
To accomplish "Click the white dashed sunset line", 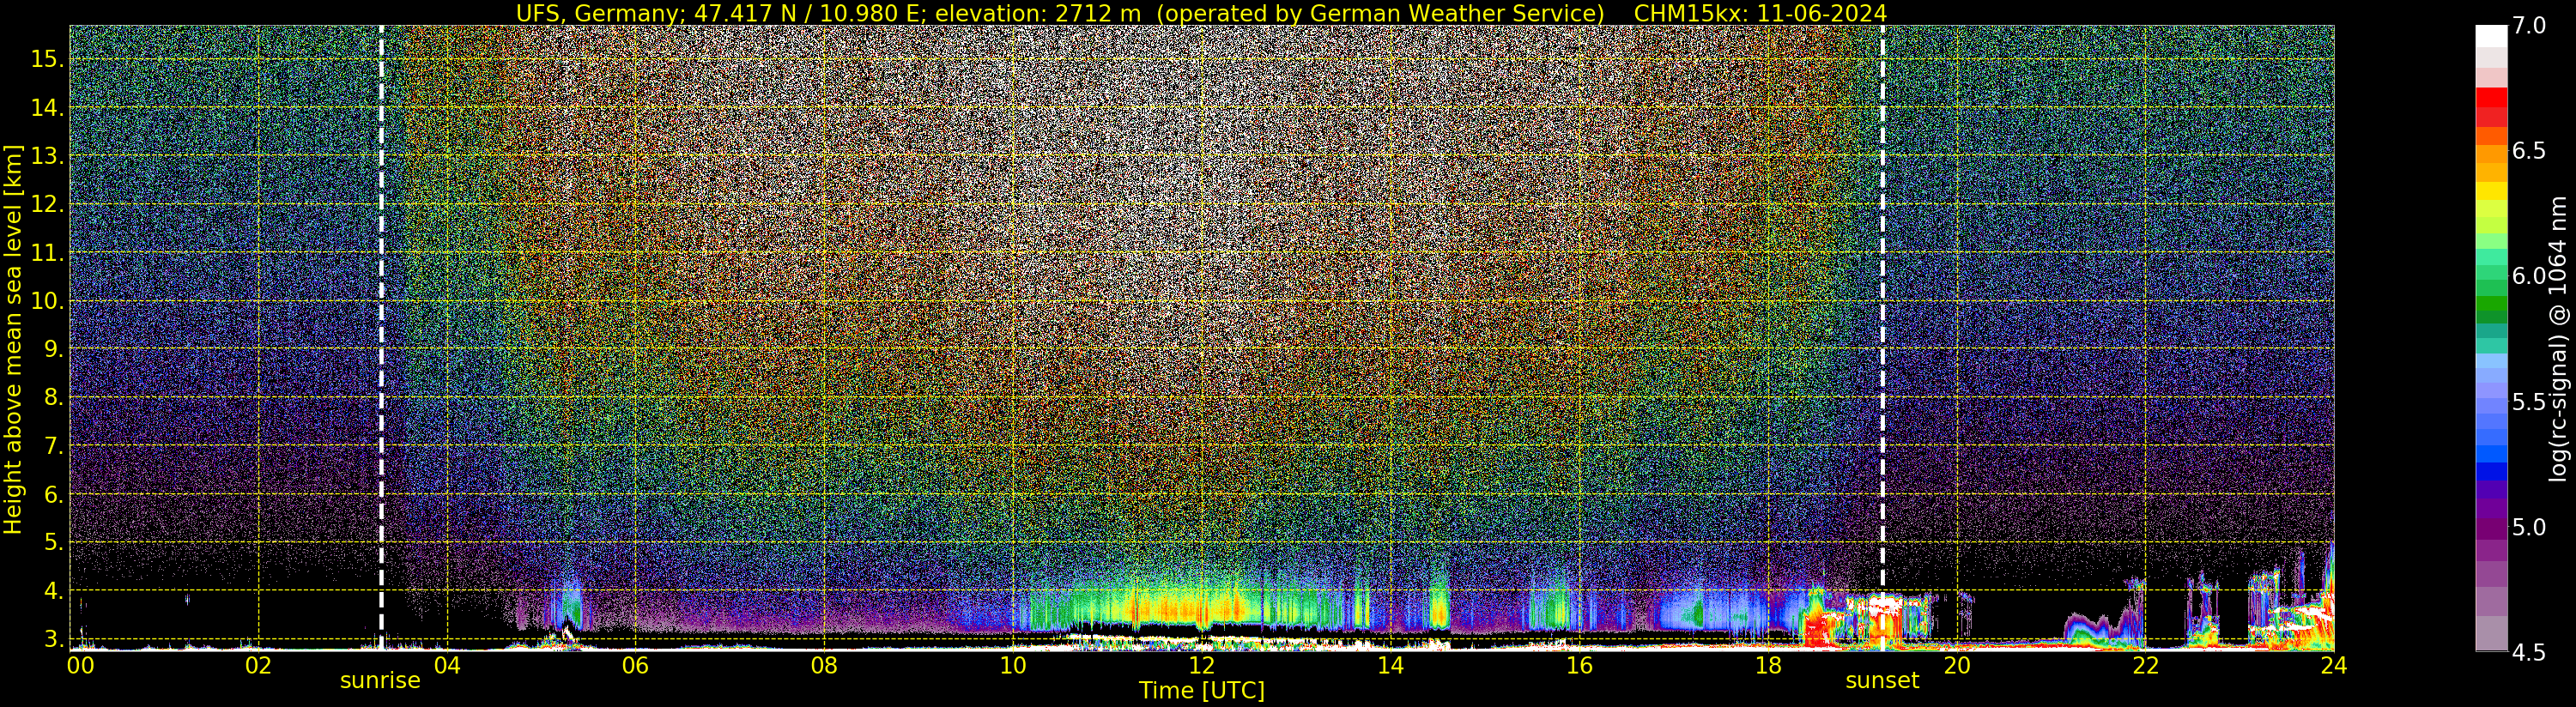I will coord(1882,338).
